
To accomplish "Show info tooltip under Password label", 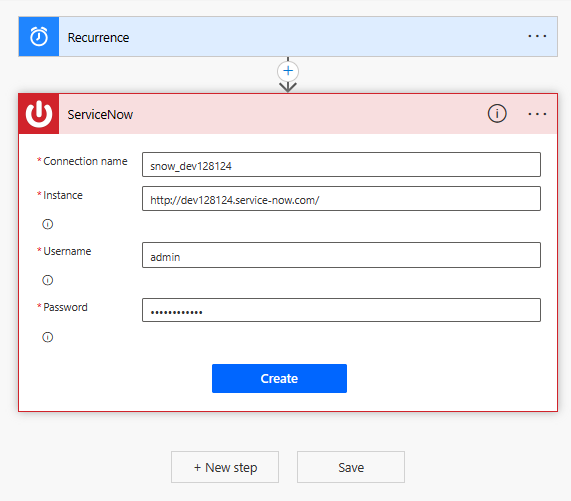I will pyautogui.click(x=48, y=337).
